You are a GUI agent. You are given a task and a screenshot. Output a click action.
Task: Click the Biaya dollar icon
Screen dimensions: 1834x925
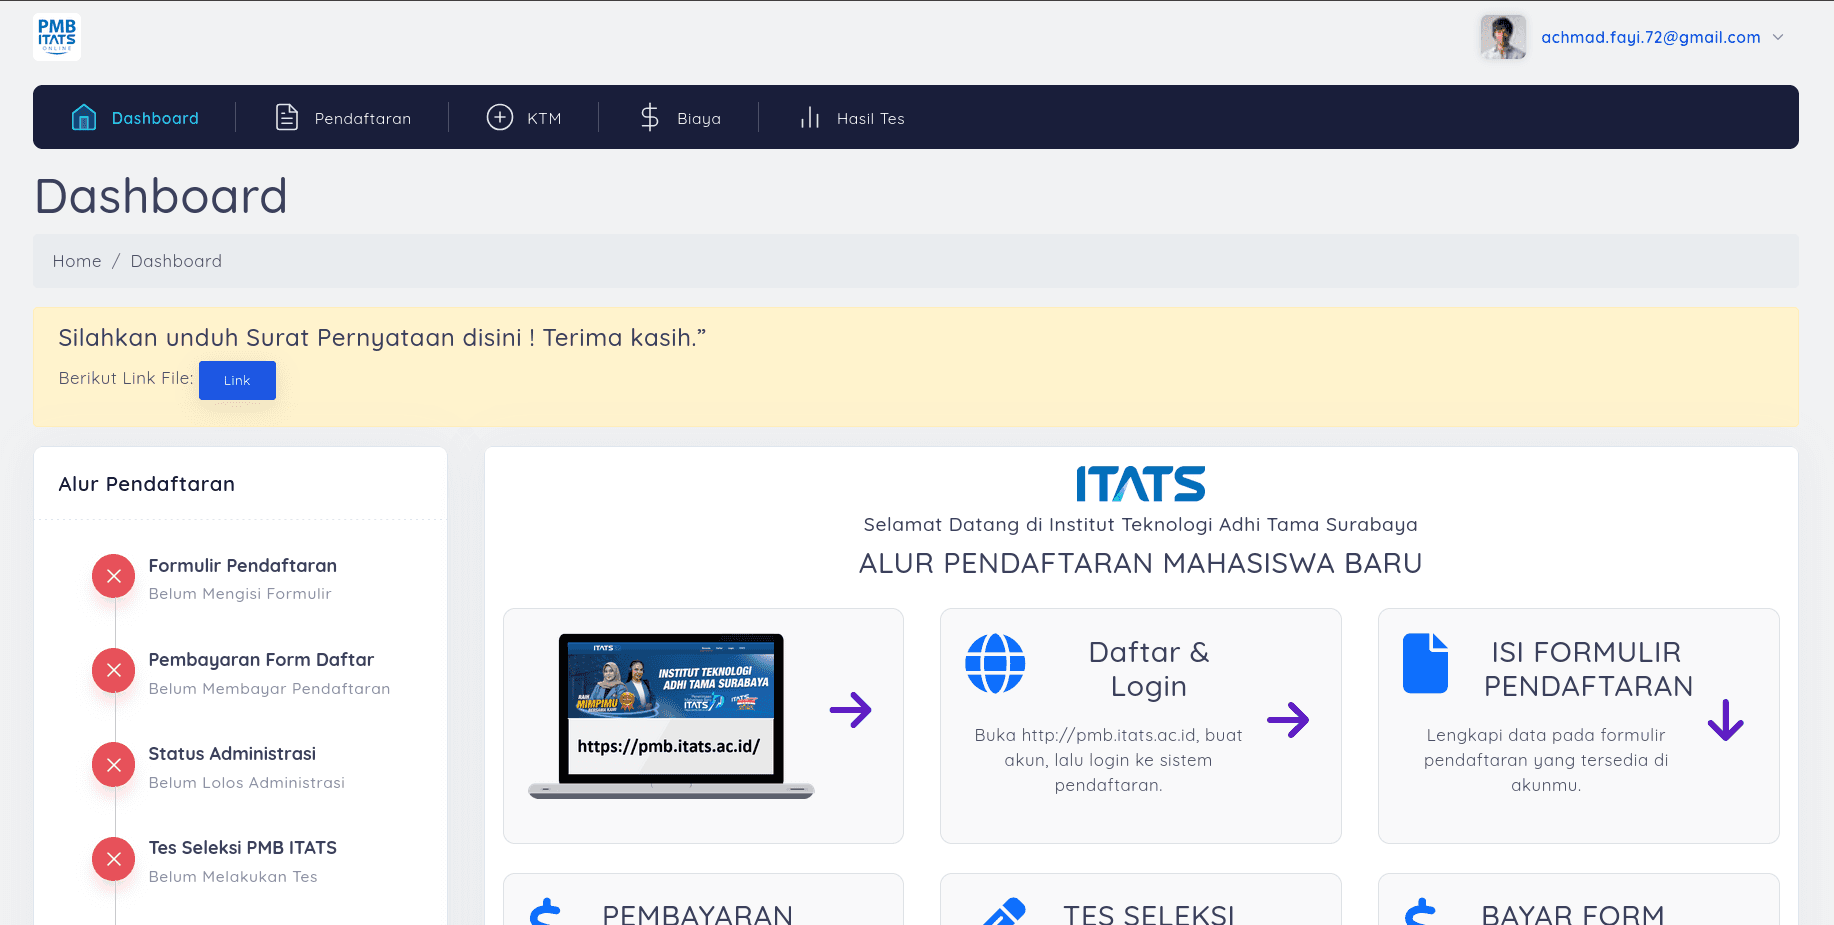pos(650,118)
